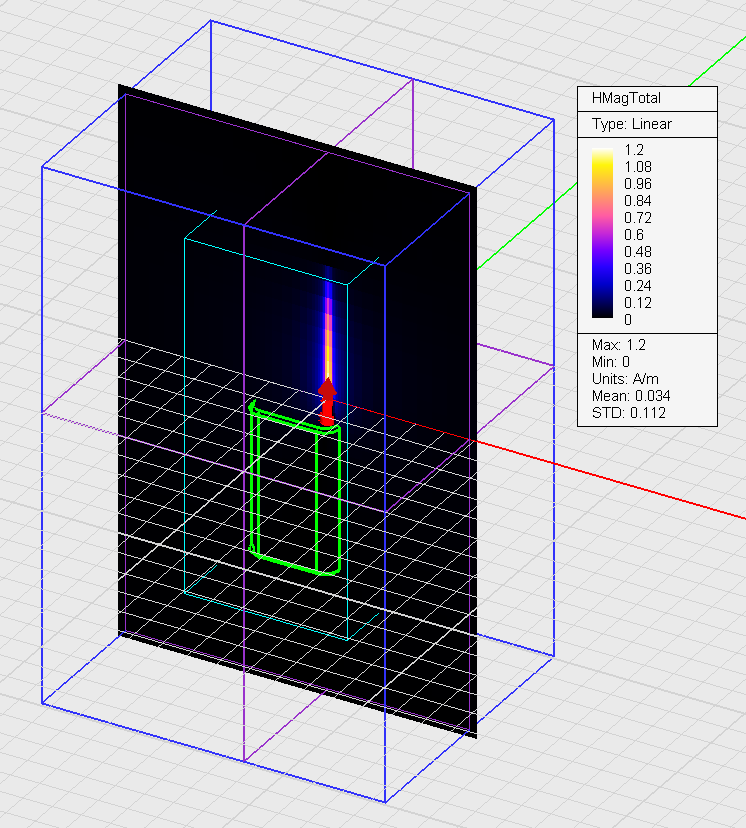Click the legend color gradient bar
The image size is (746, 828).
[x=601, y=235]
